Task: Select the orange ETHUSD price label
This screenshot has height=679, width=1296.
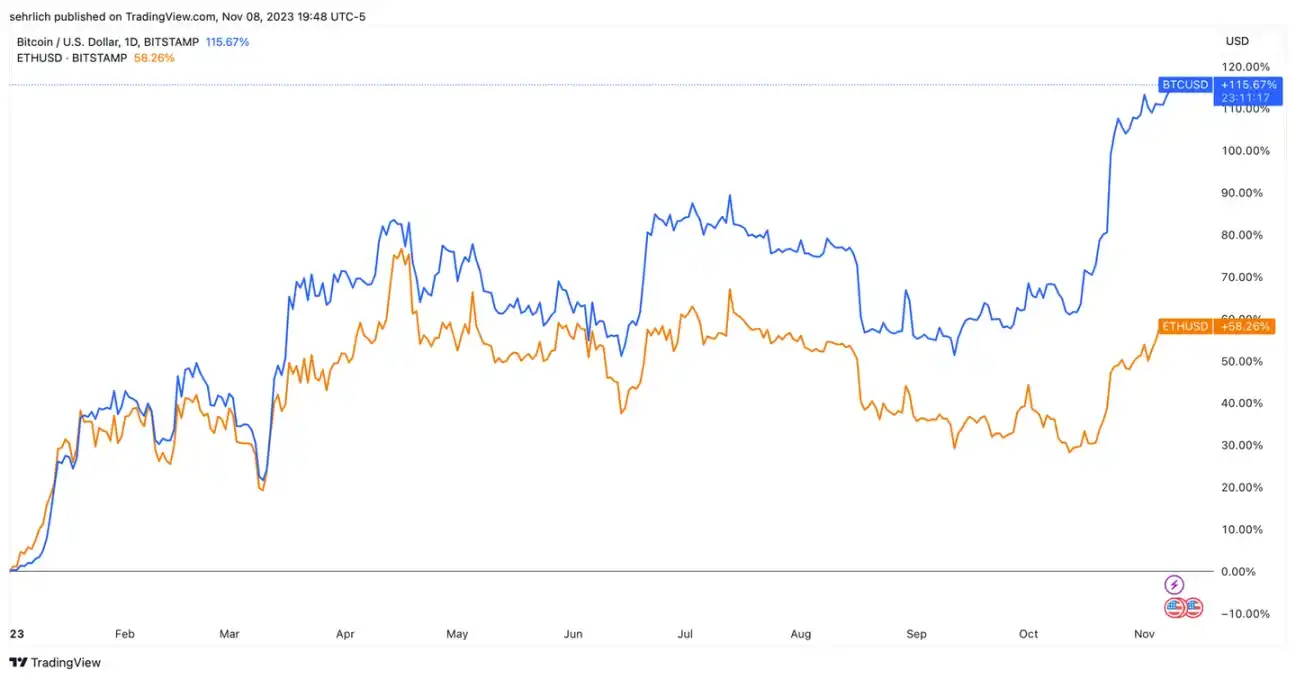Action: (x=1185, y=326)
